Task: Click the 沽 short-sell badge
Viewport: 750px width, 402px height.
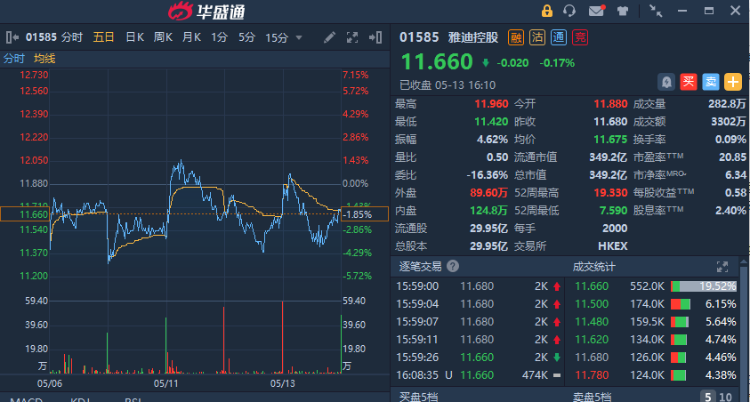Action: click(x=537, y=37)
